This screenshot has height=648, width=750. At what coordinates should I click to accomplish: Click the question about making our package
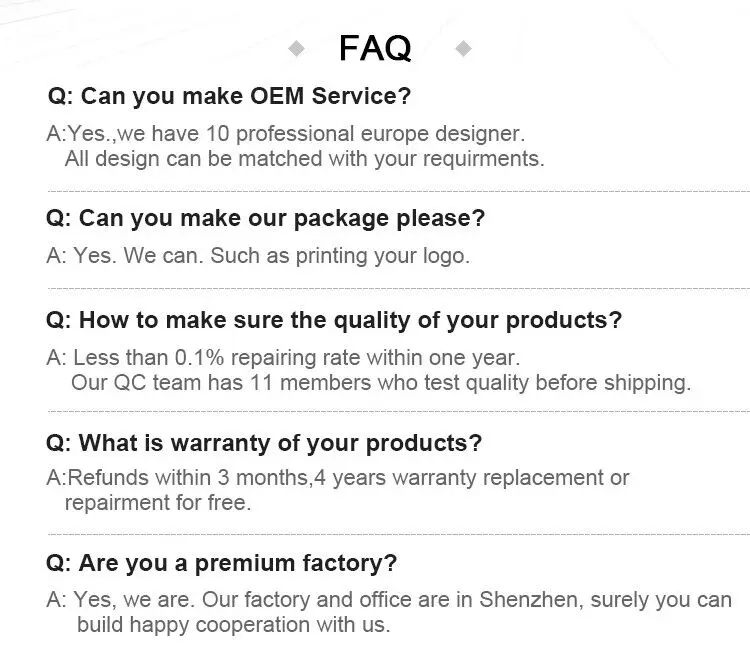tap(266, 218)
